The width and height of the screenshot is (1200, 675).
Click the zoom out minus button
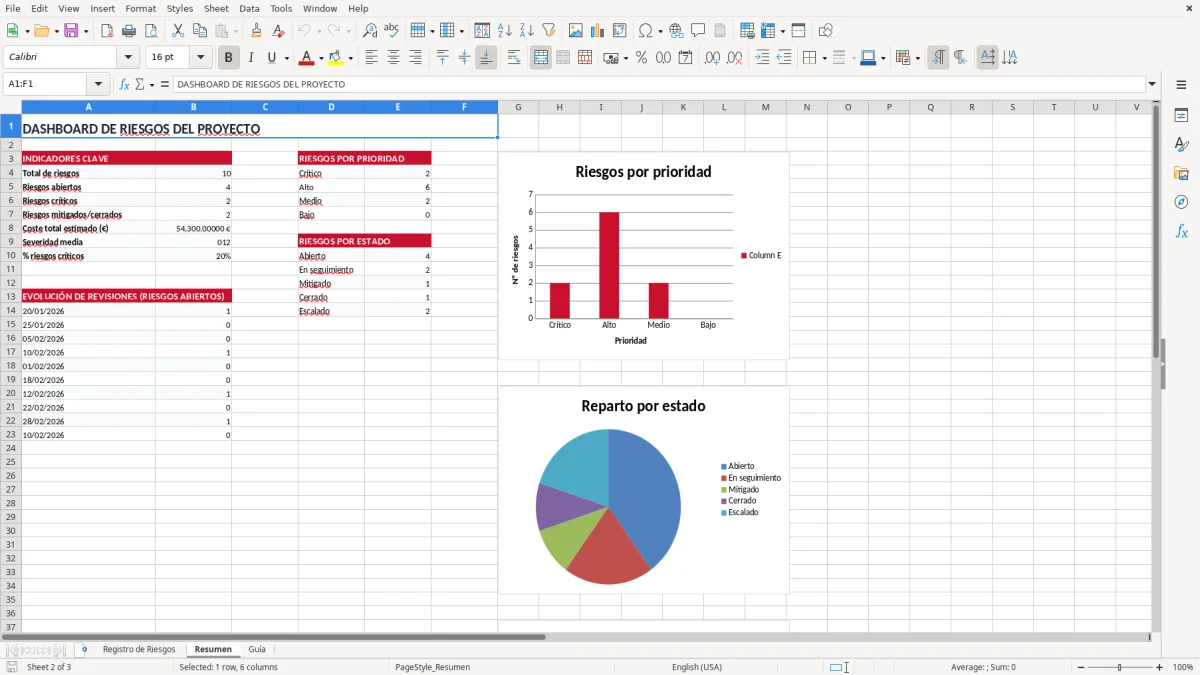(x=1081, y=667)
